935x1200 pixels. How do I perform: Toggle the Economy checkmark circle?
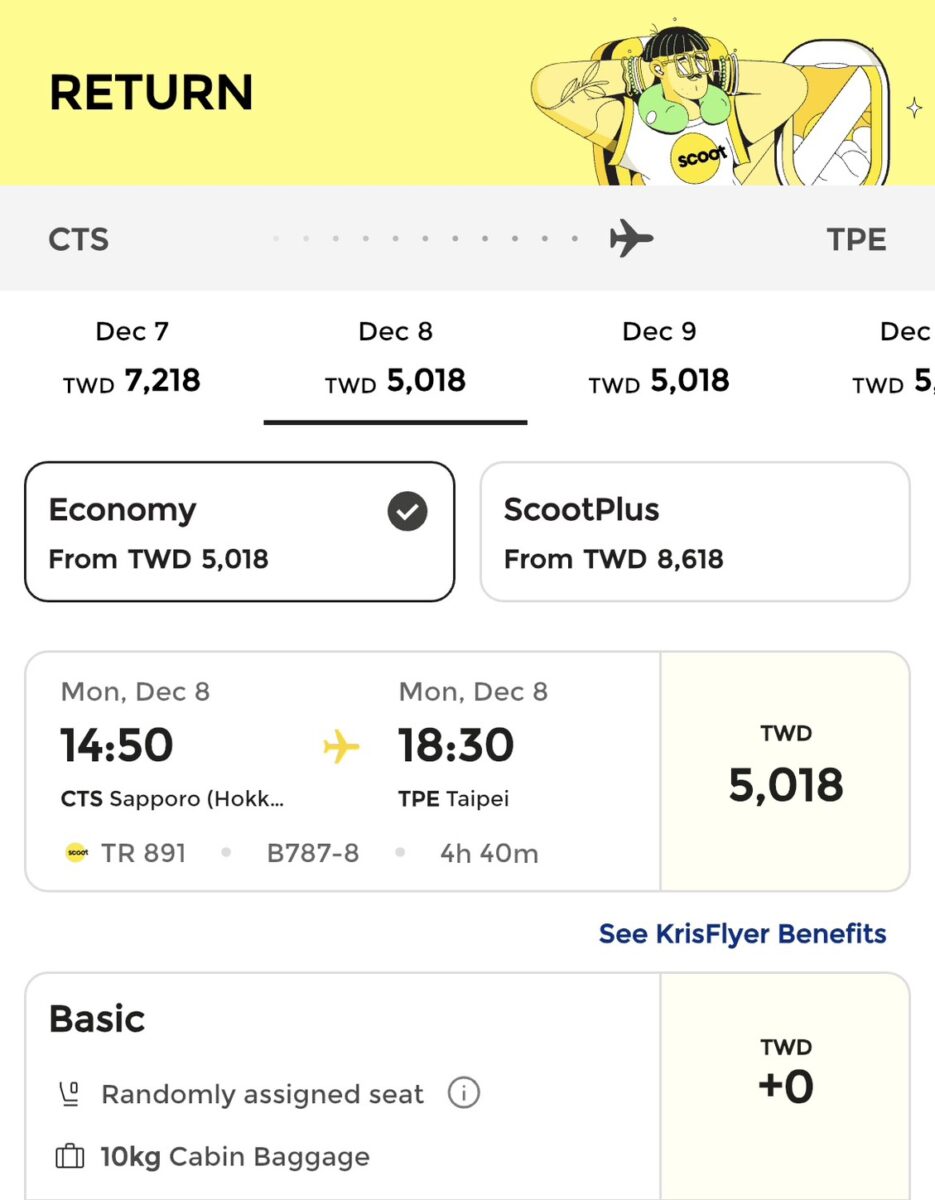pos(407,512)
